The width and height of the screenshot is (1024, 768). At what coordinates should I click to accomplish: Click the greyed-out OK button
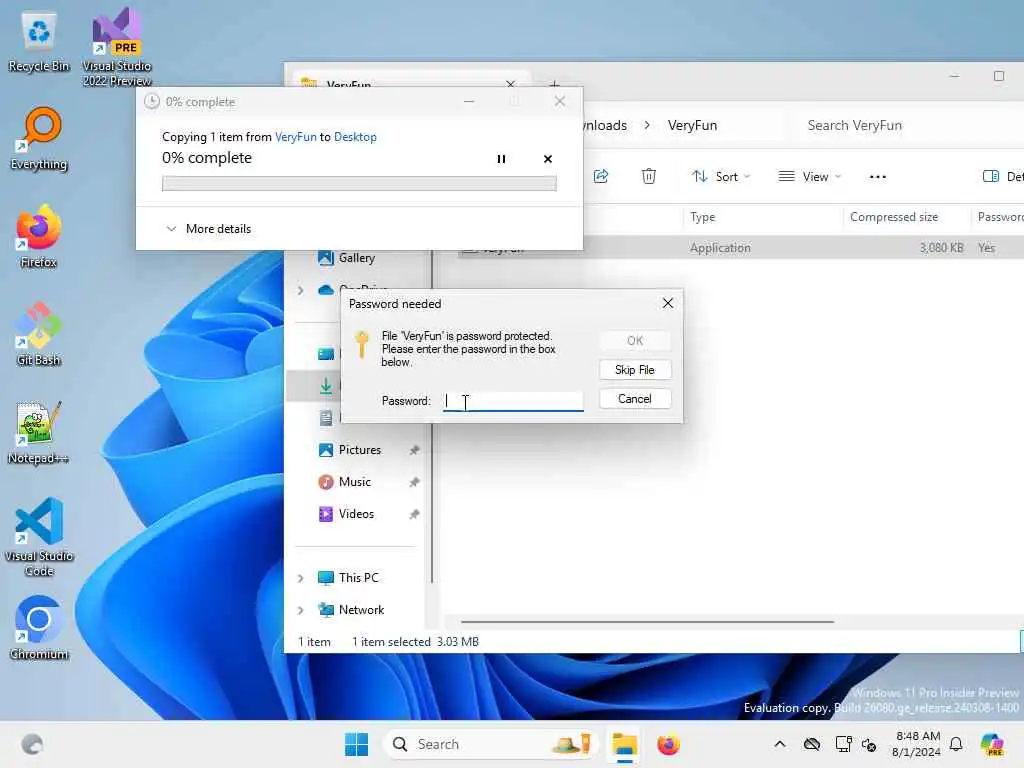pyautogui.click(x=635, y=340)
